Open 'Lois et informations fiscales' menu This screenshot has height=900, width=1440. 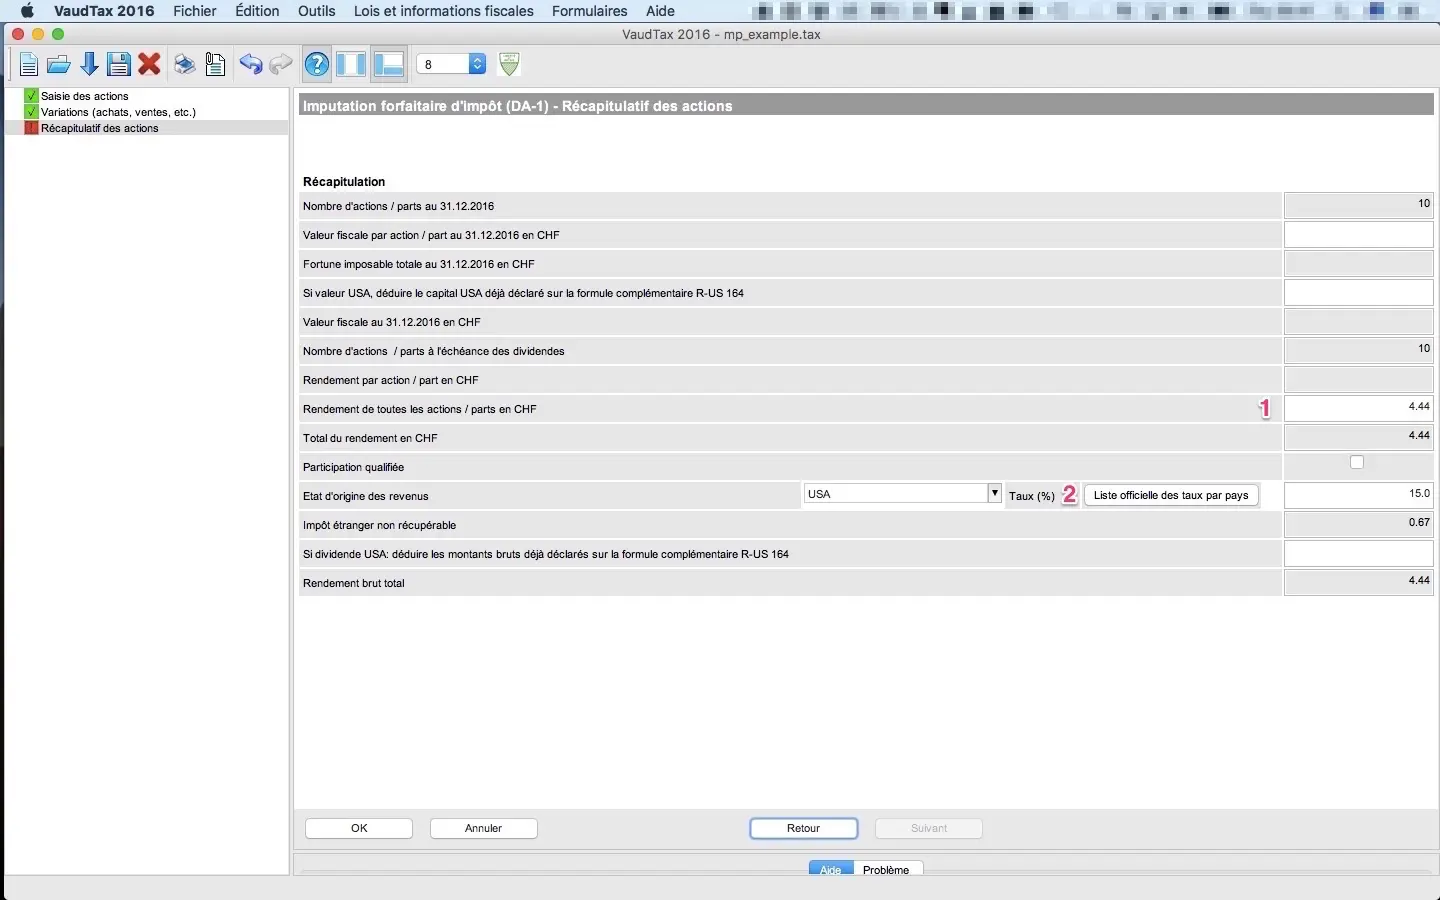click(x=444, y=11)
